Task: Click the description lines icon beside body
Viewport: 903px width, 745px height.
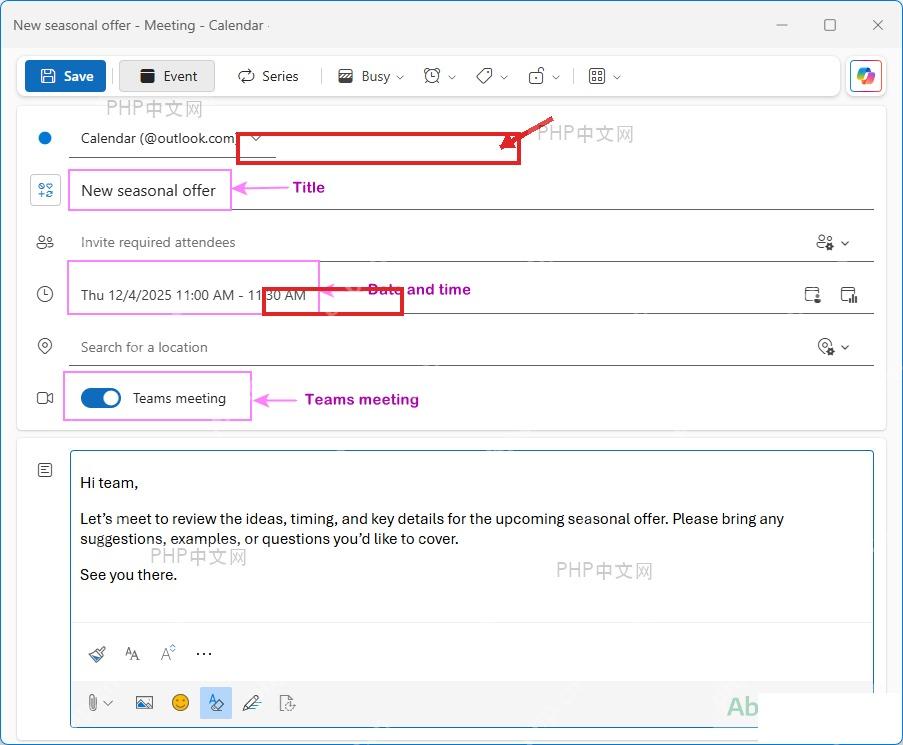Action: pos(45,470)
